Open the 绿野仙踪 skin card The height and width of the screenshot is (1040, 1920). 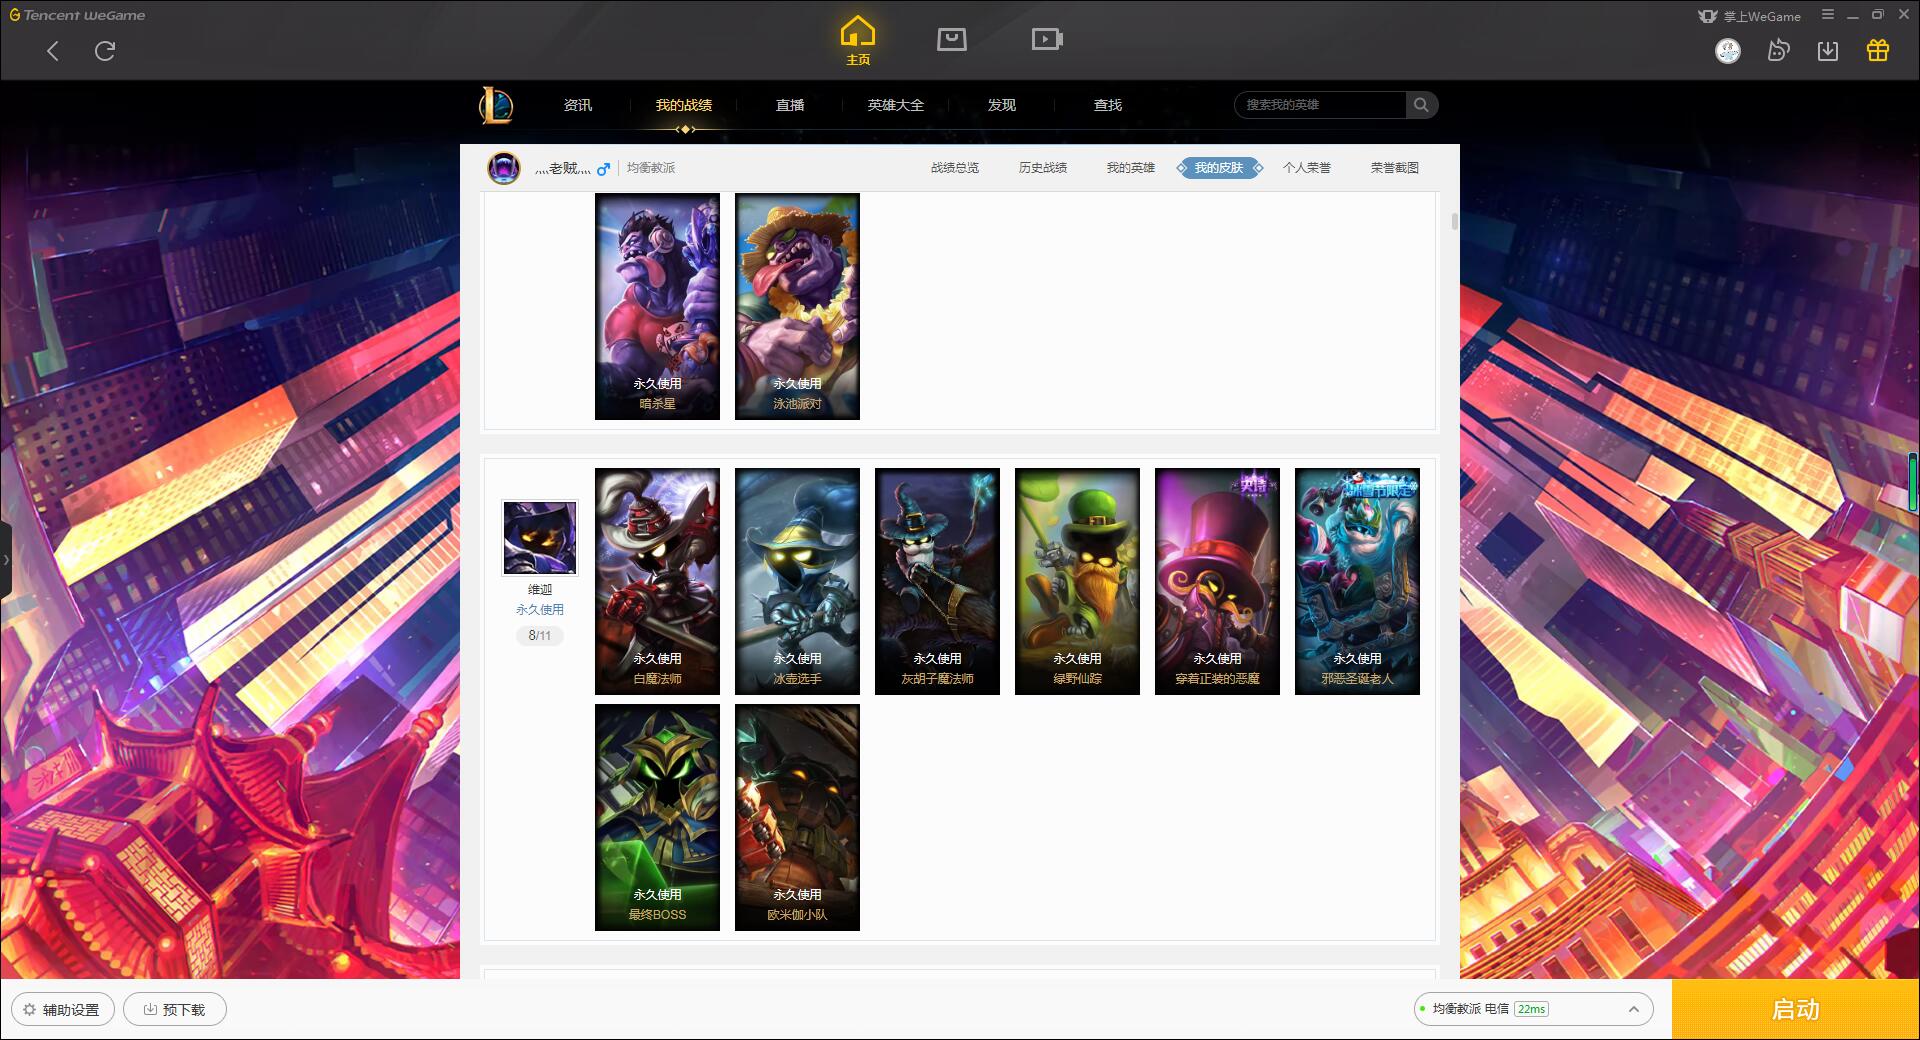(x=1077, y=581)
